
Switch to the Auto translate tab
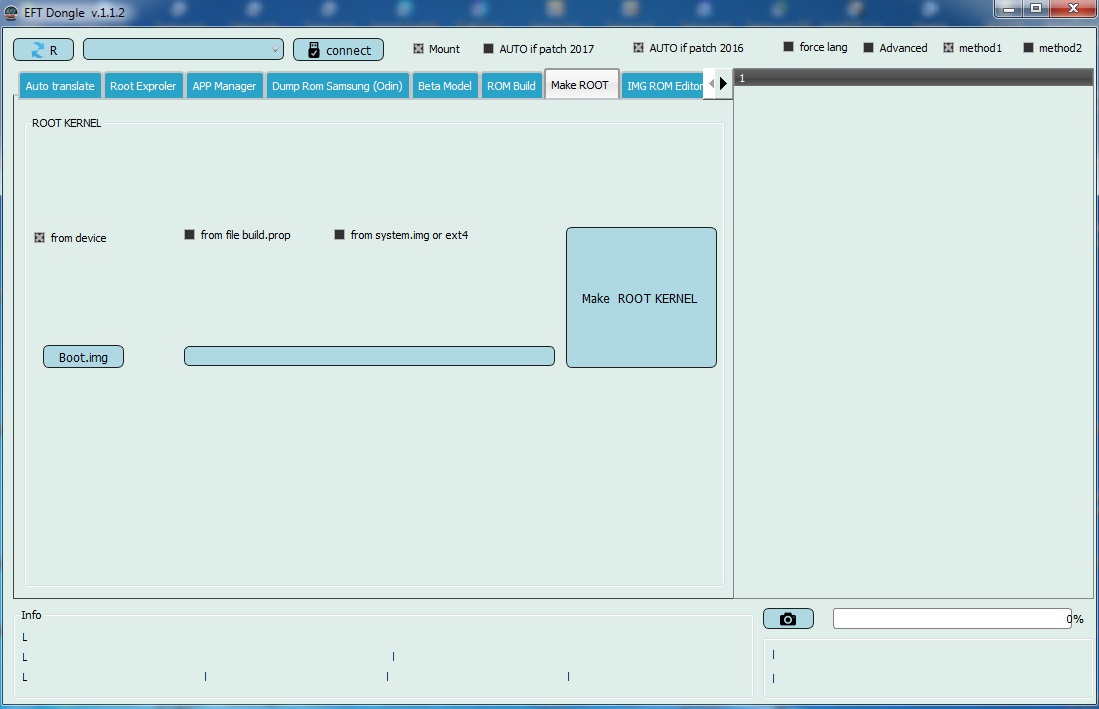60,85
